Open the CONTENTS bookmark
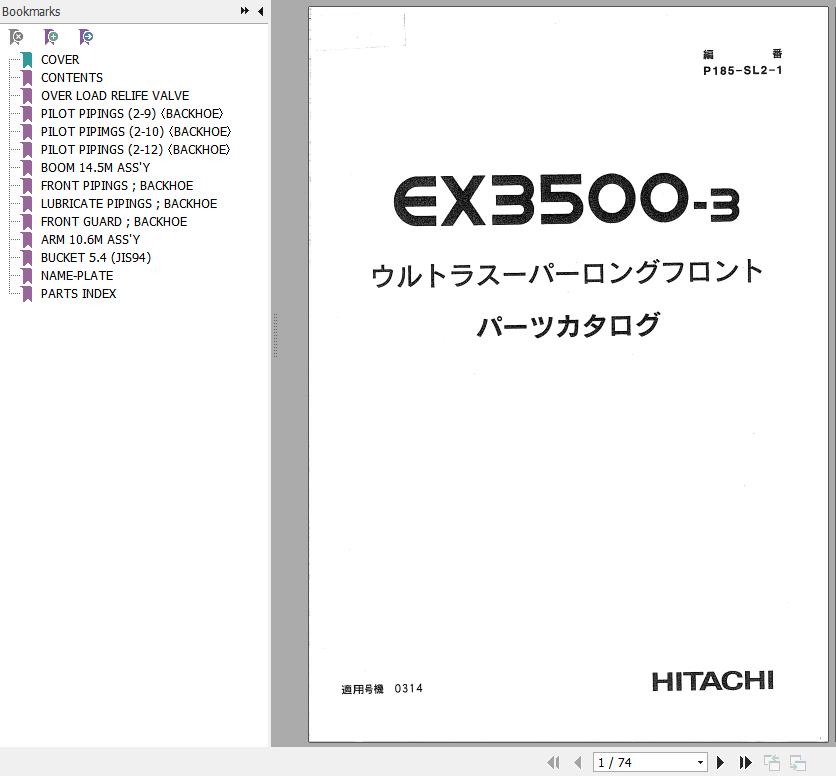Viewport: 836px width, 776px height. (72, 78)
